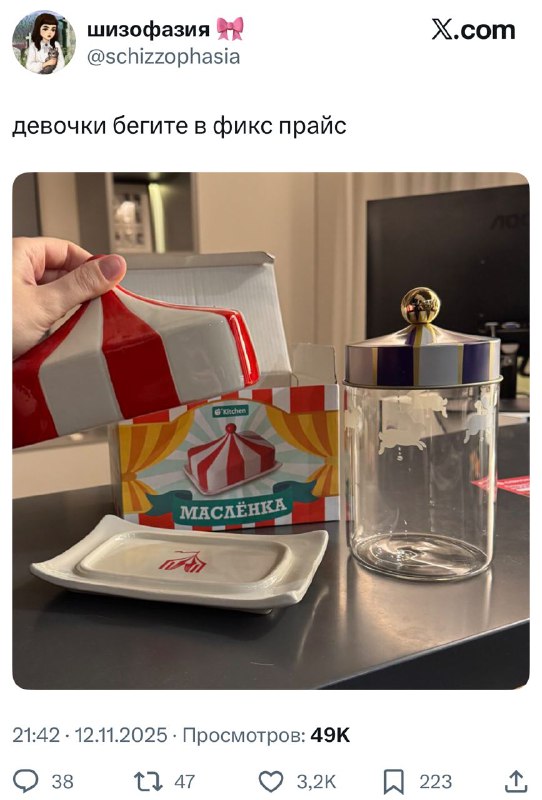Tap the retweet arrows icon
Image resolution: width=542 pixels, height=800 pixels.
[x=148, y=781]
